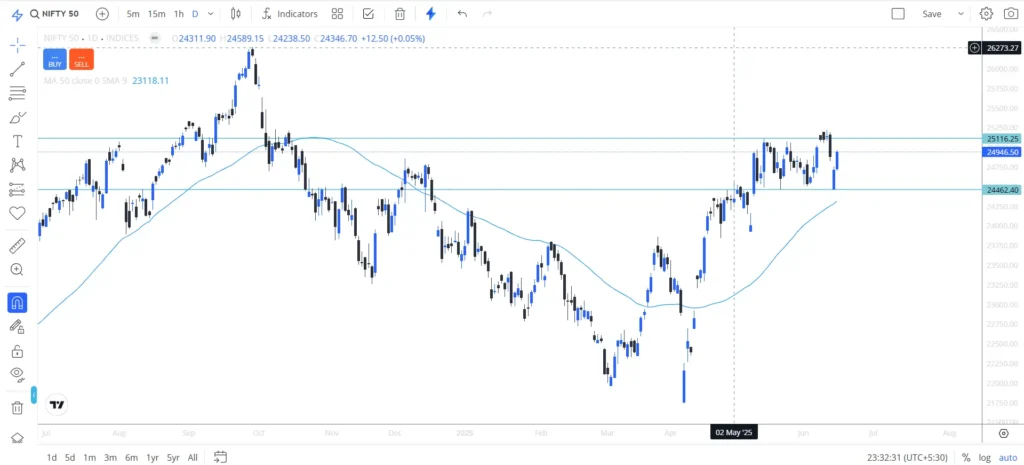Select the zoom in magnifier tool
Viewport: 1024px width, 465px height.
18,270
